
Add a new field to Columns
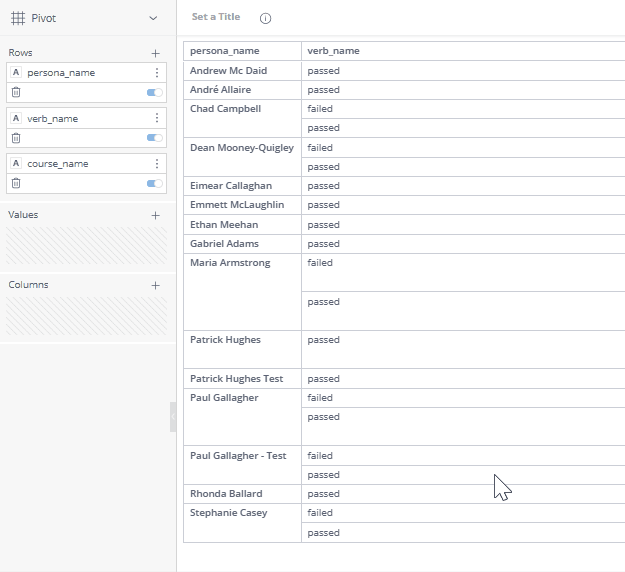pyautogui.click(x=155, y=285)
